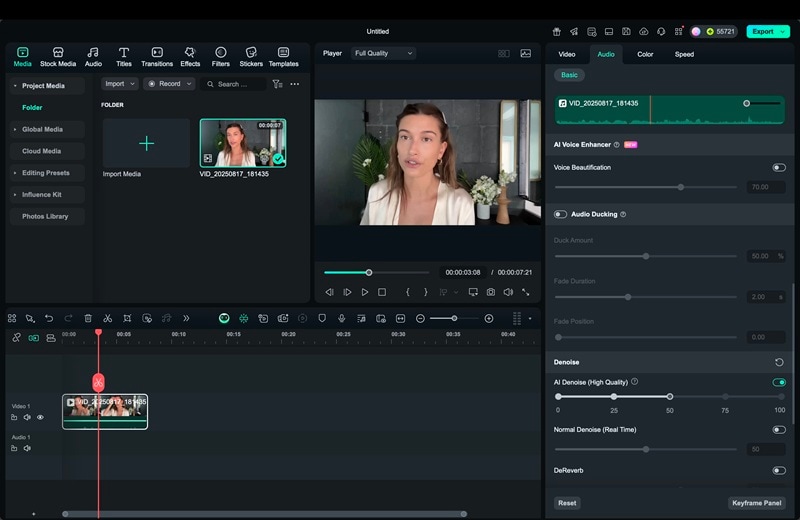Click the marker shield icon
800x520 pixels.
pyautogui.click(x=322, y=318)
